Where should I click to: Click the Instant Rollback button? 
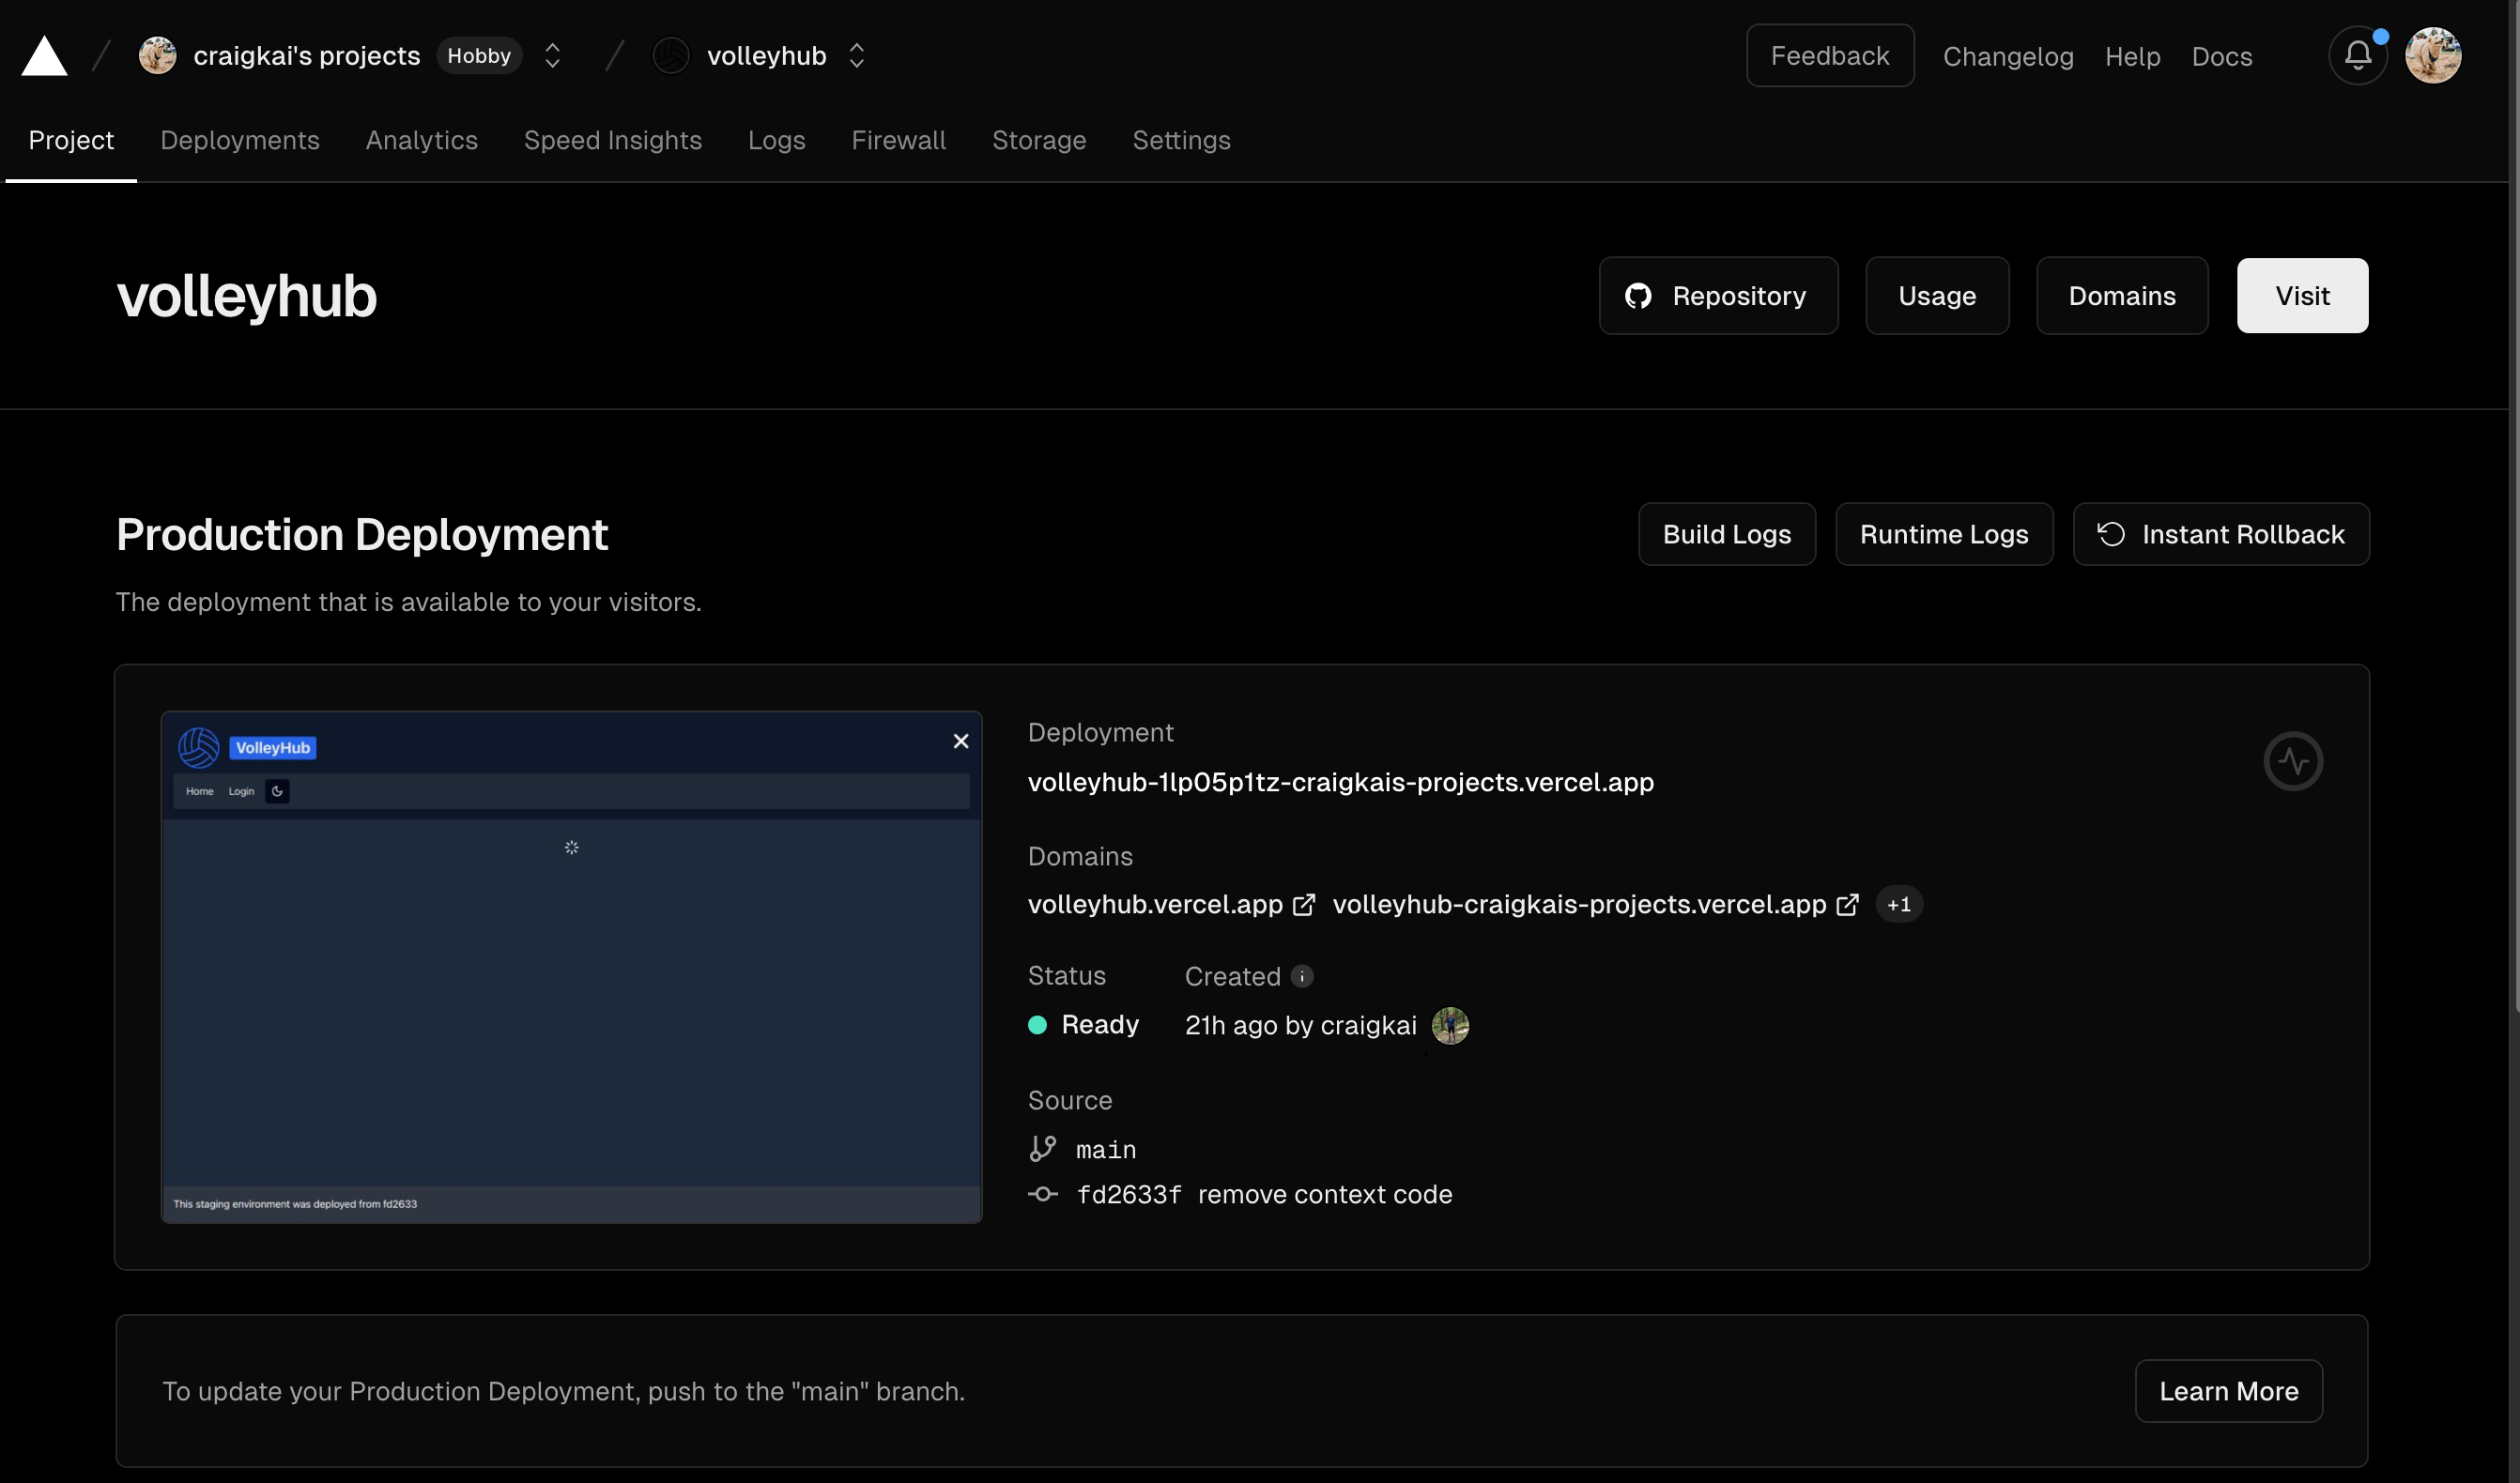point(2221,535)
